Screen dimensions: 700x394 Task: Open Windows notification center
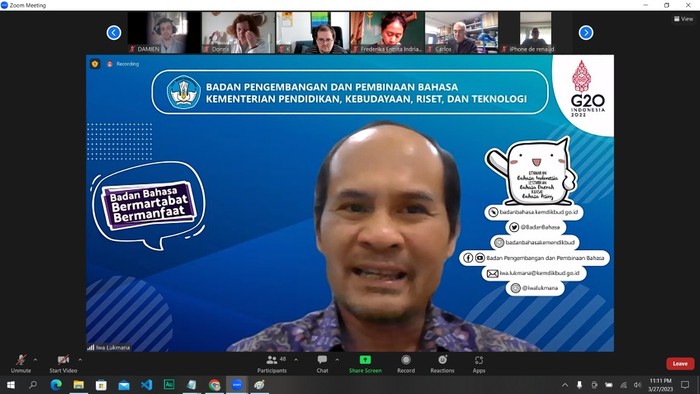(x=685, y=385)
